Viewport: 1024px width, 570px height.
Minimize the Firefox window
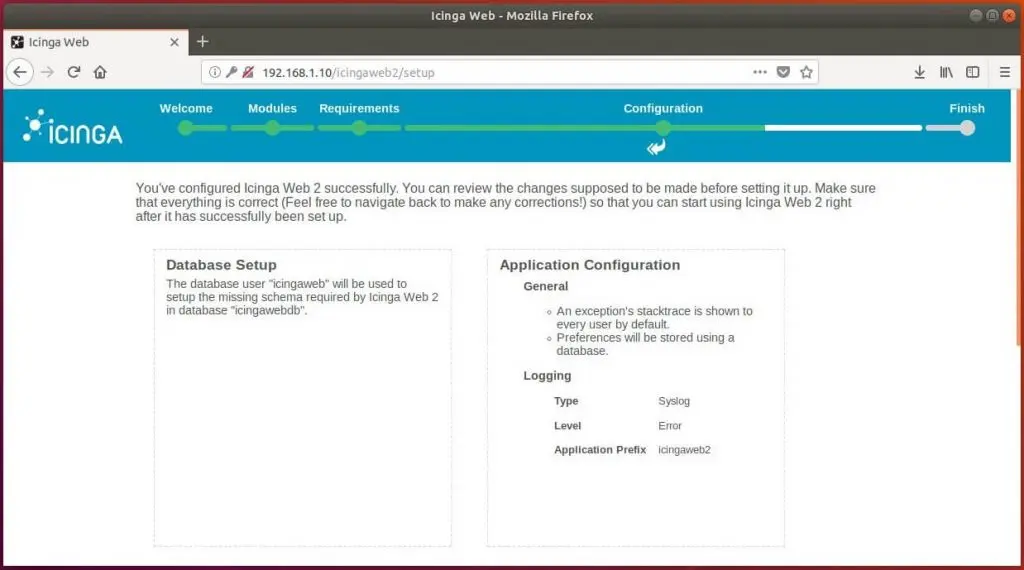pyautogui.click(x=976, y=15)
